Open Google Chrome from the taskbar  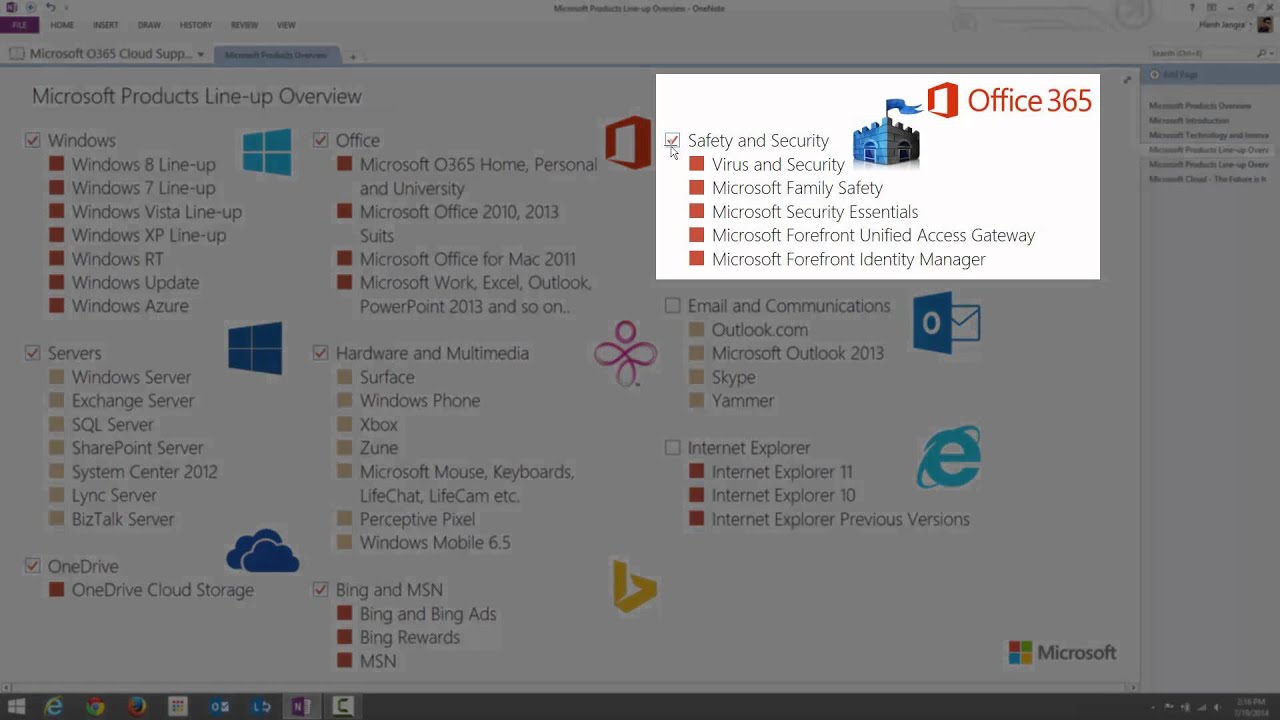coord(95,707)
